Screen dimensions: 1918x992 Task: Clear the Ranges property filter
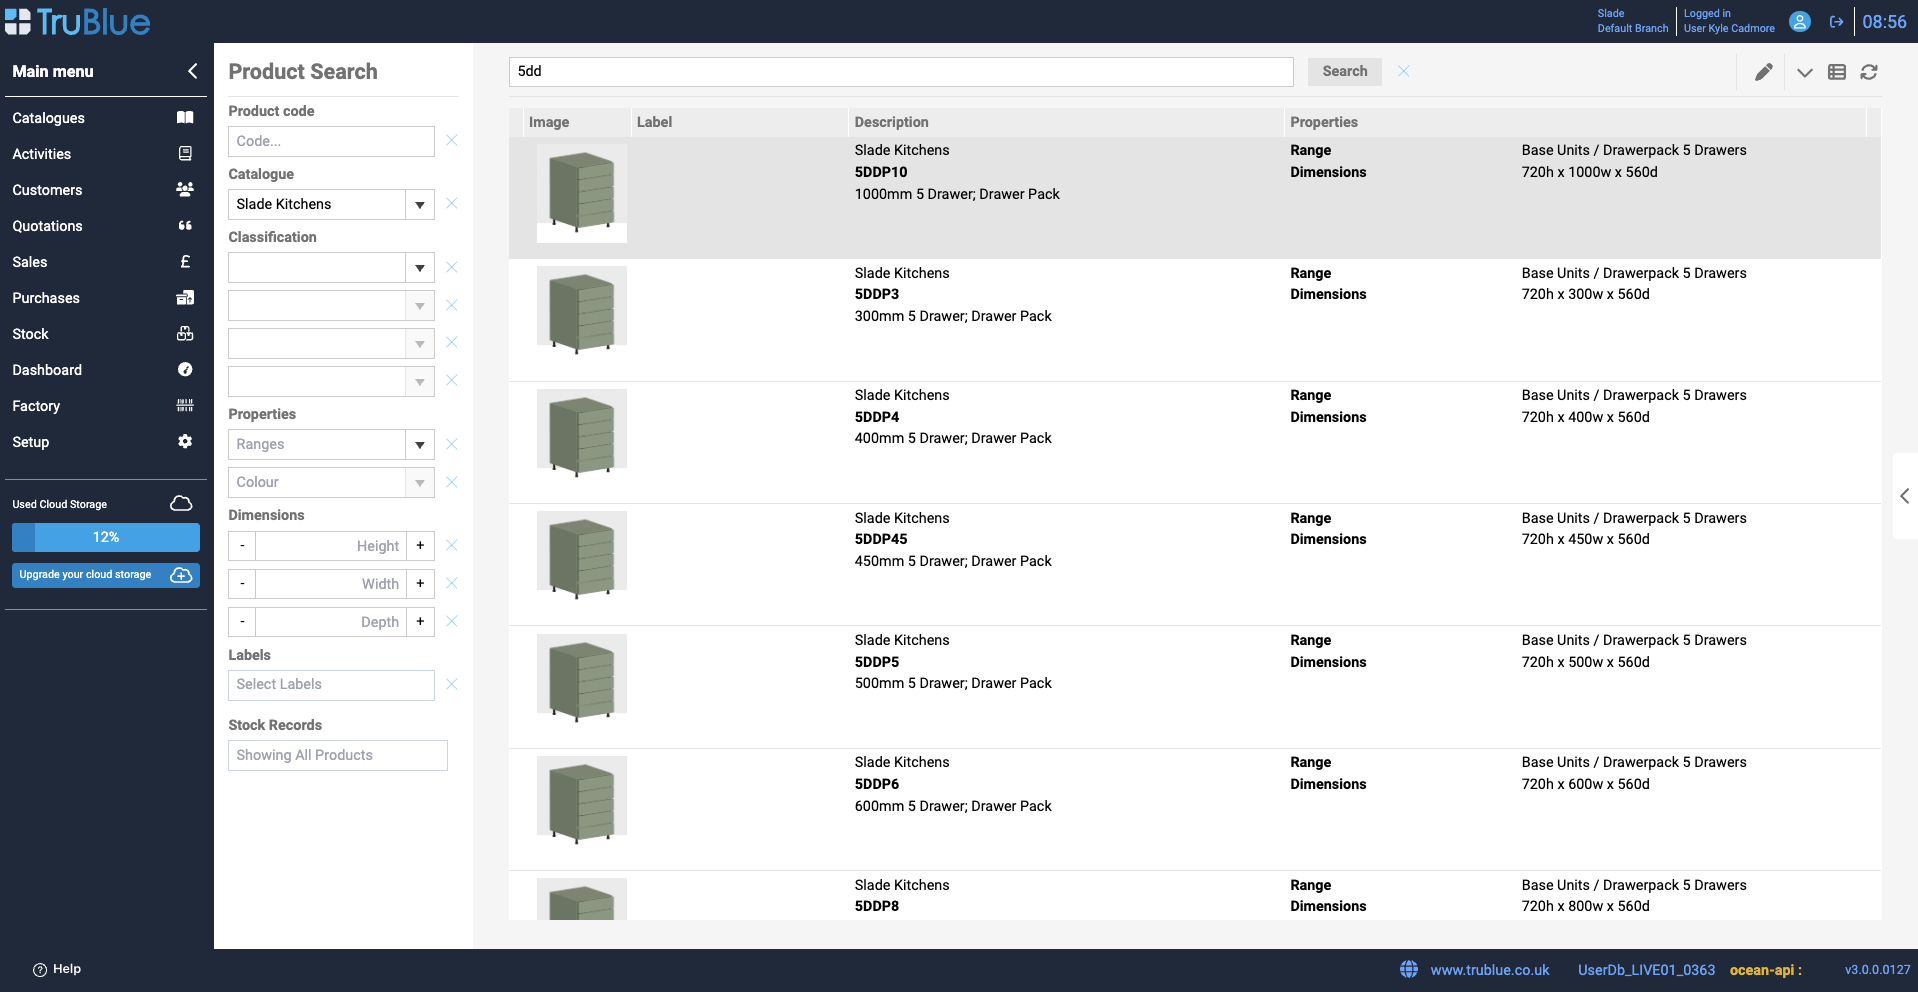[x=452, y=444]
